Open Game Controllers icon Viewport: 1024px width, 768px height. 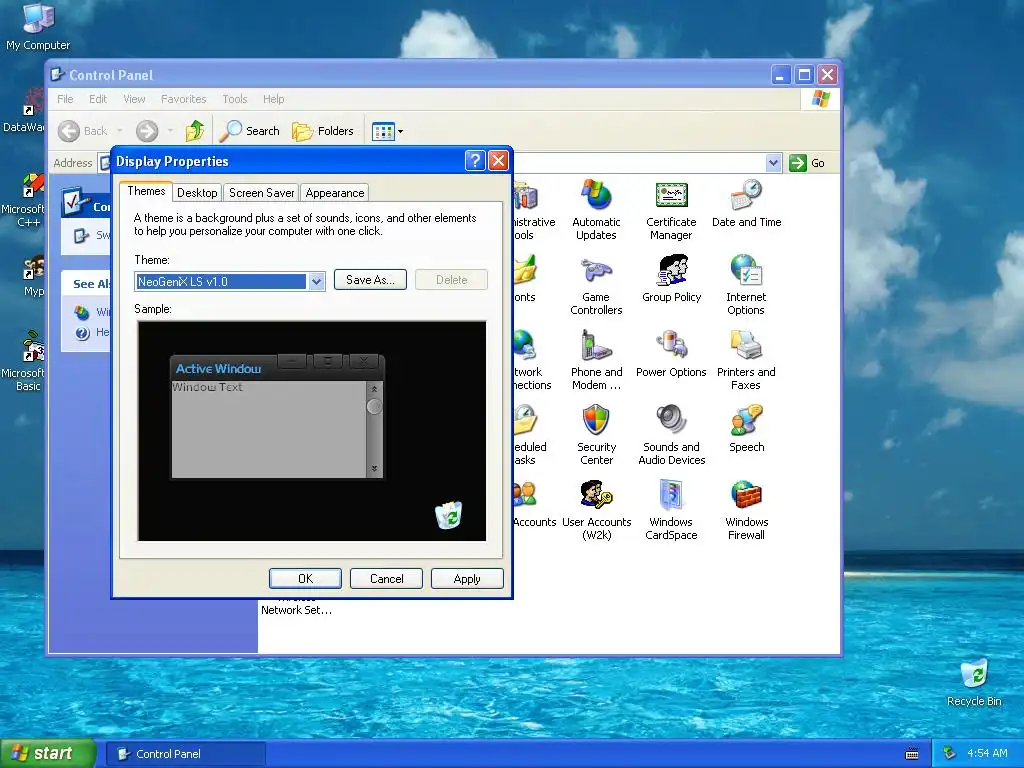596,285
